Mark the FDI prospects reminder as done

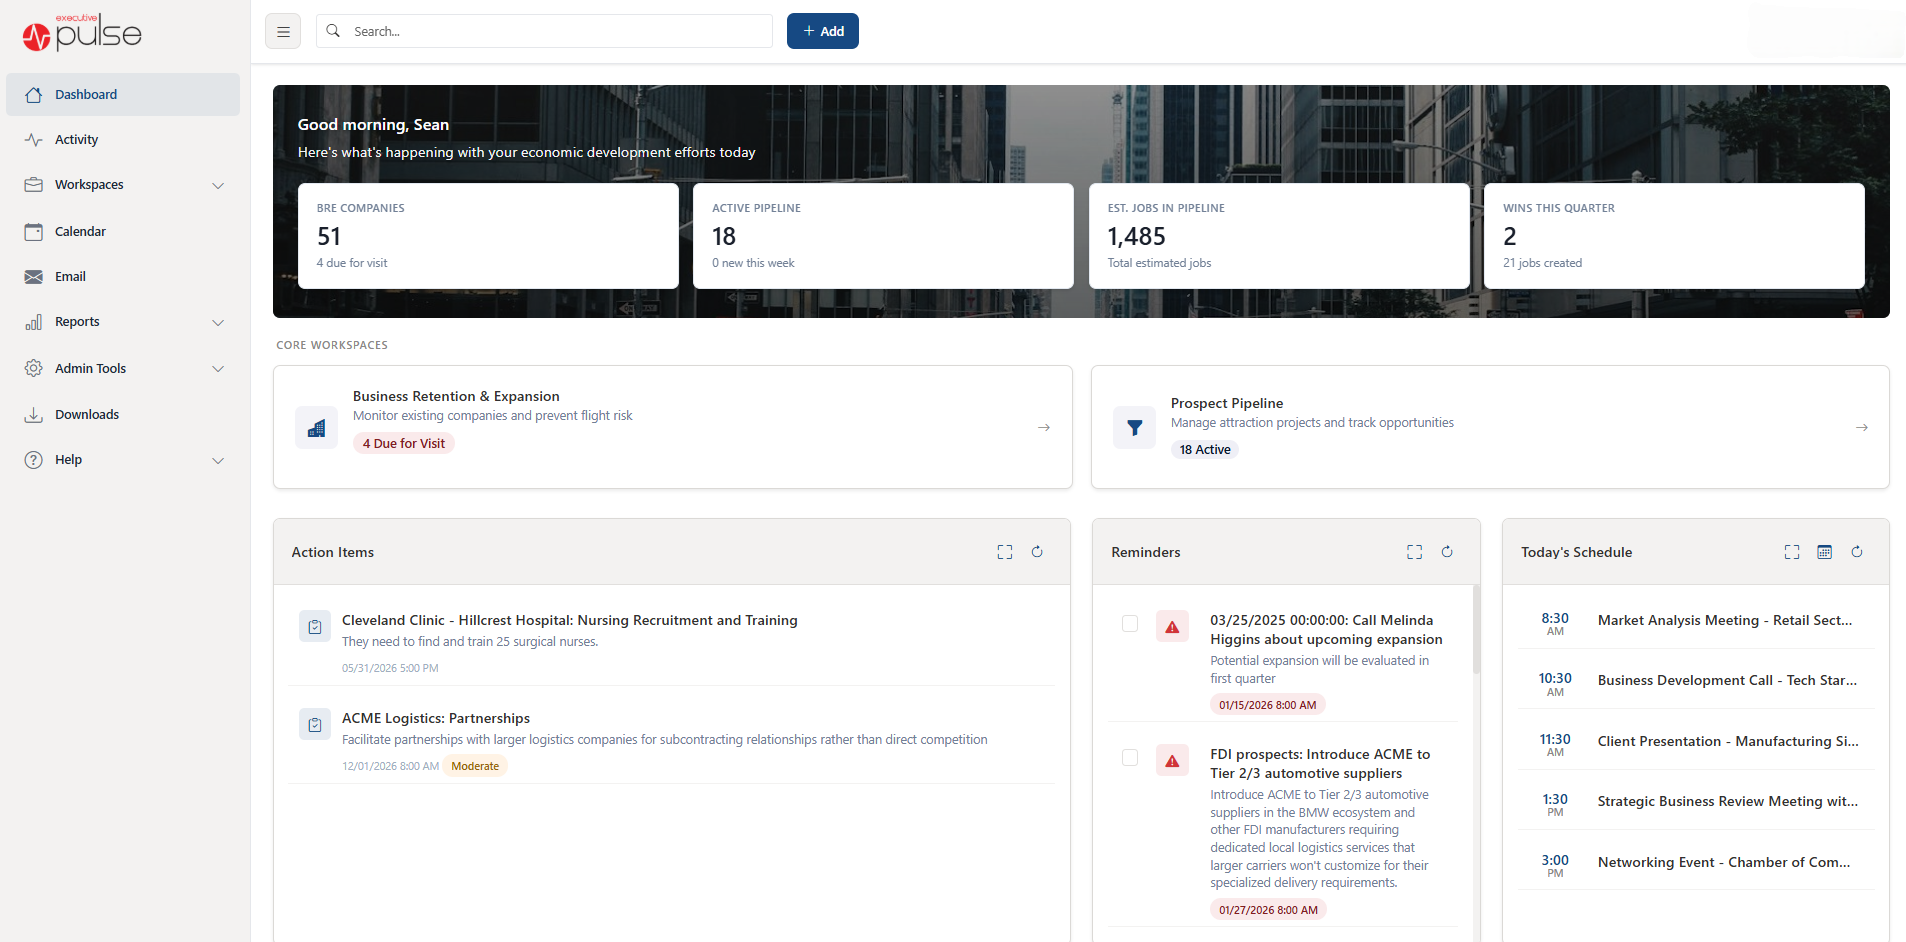pyautogui.click(x=1130, y=758)
